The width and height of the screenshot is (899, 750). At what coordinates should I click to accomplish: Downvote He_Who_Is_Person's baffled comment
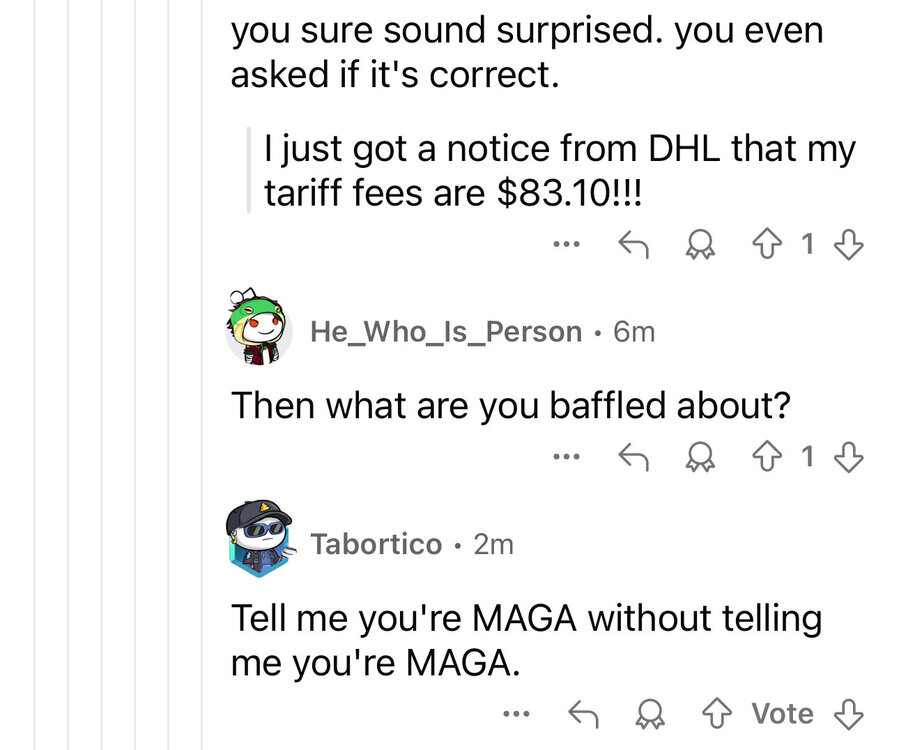[848, 457]
